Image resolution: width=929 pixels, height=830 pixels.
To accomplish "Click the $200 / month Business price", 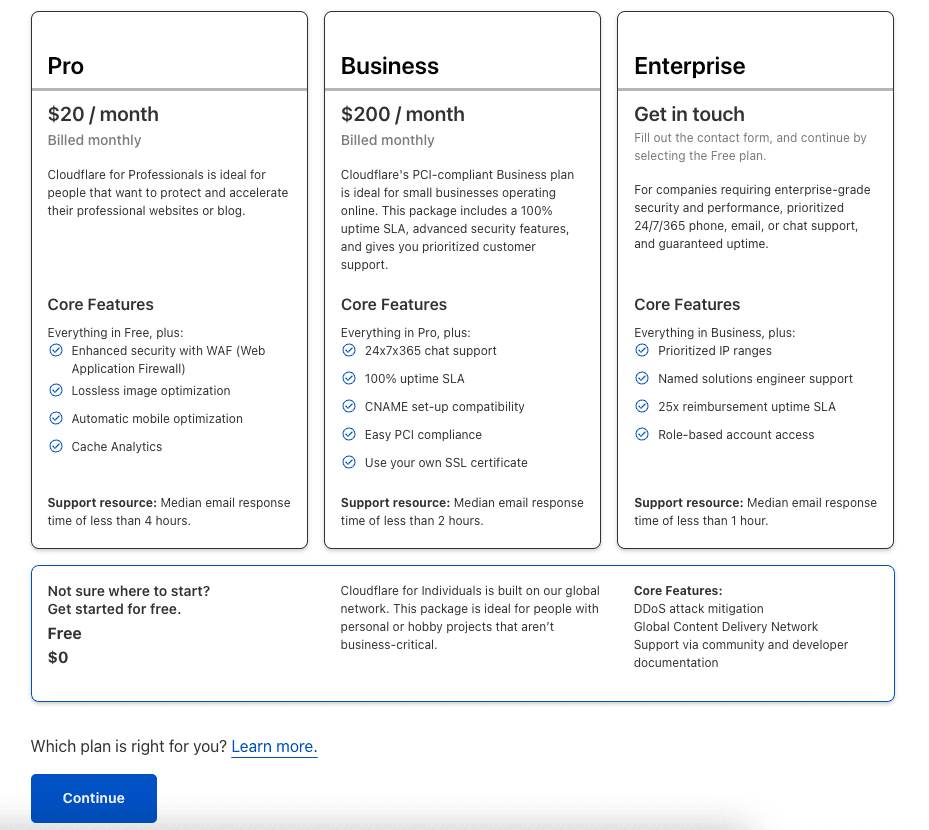I will [x=403, y=114].
